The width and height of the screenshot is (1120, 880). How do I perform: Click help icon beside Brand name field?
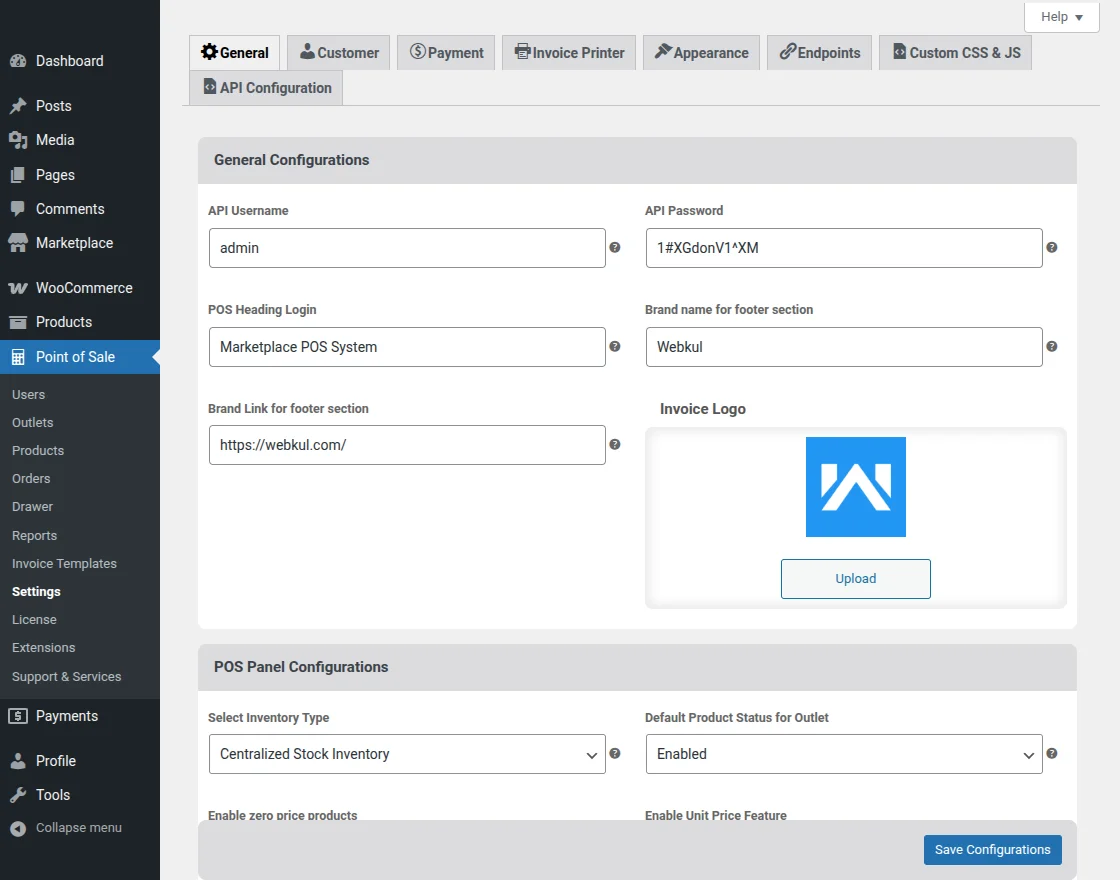[1051, 346]
